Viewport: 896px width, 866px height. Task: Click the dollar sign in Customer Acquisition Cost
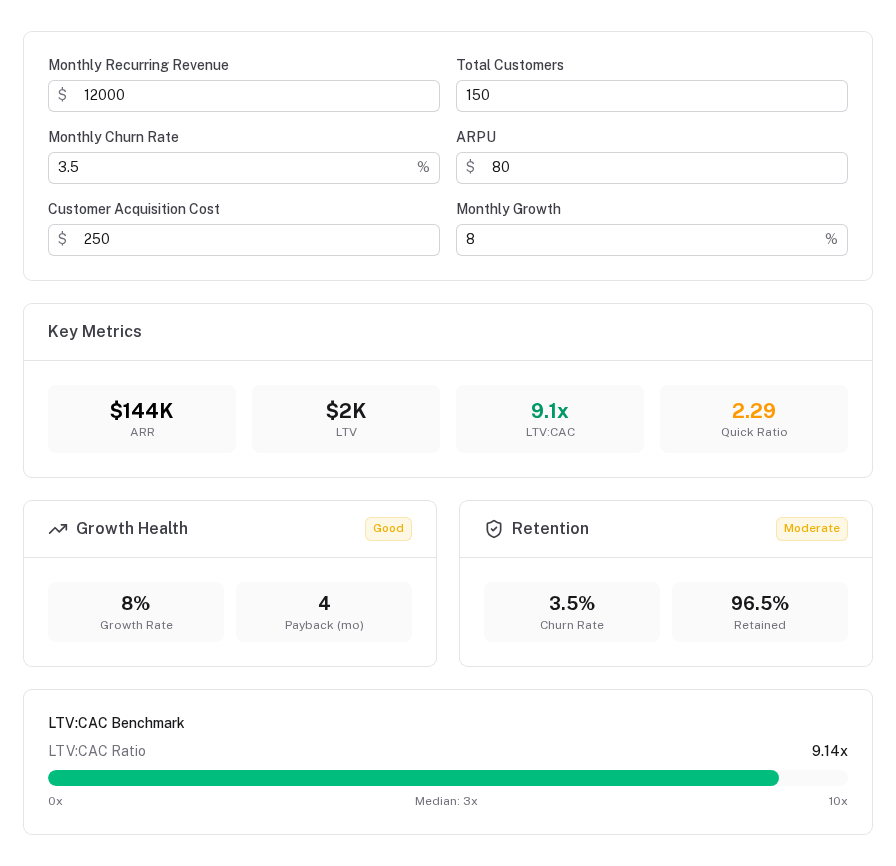62,239
